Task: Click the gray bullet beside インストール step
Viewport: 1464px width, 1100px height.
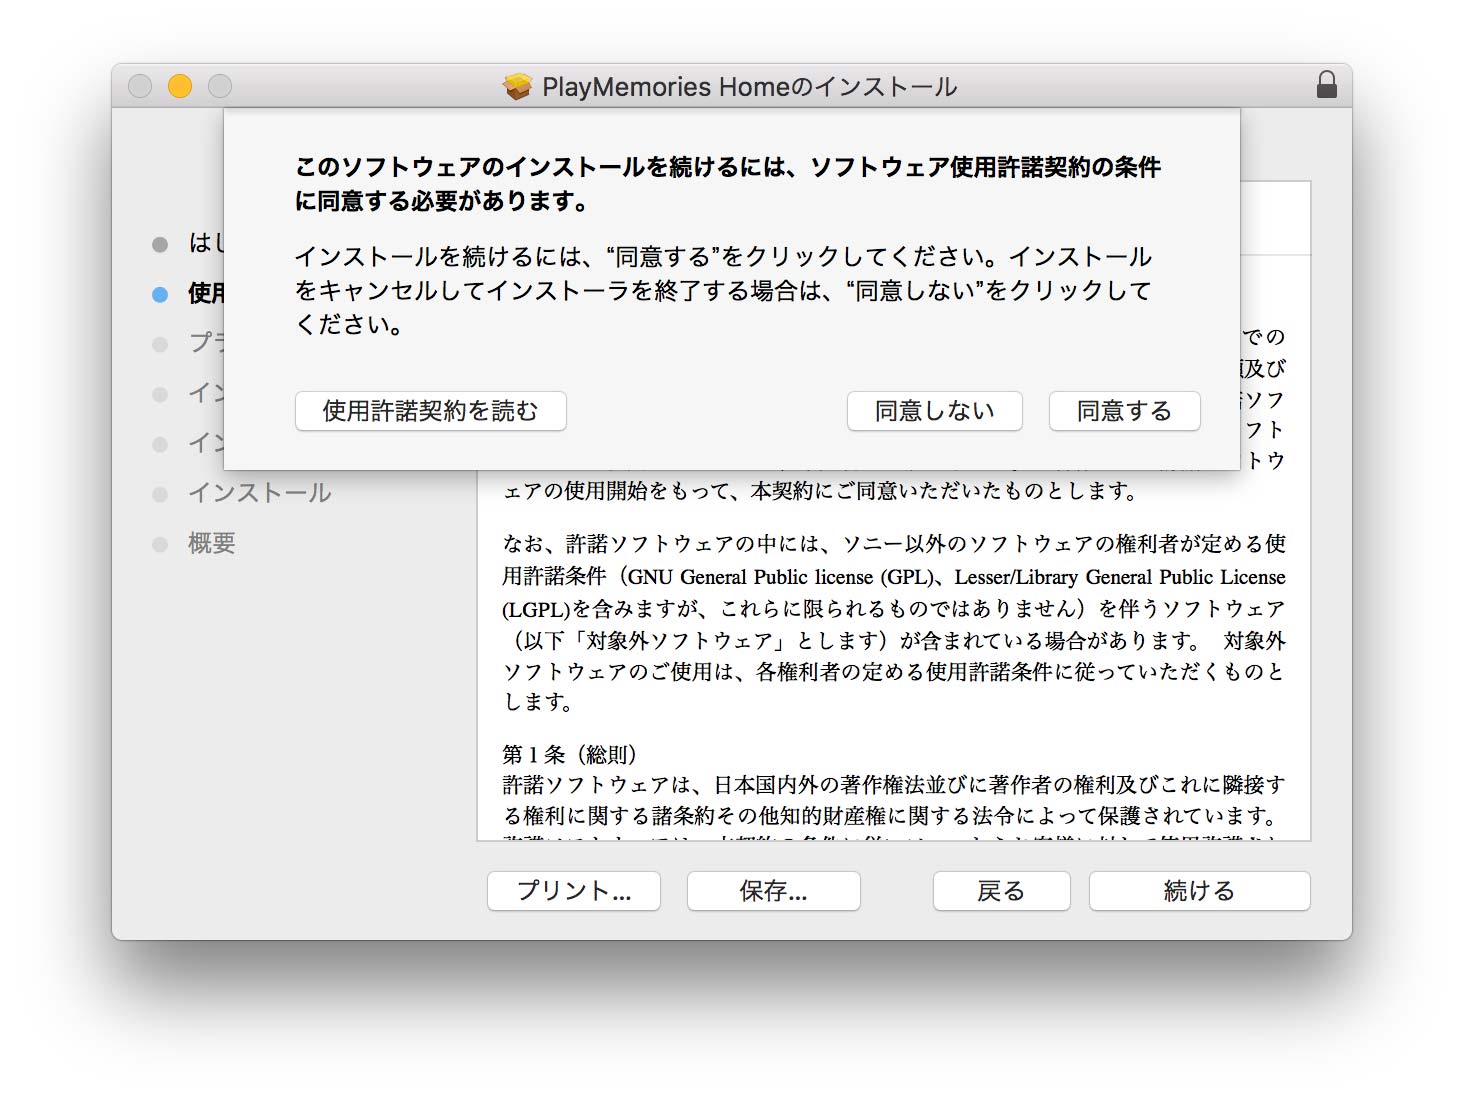Action: tap(160, 494)
